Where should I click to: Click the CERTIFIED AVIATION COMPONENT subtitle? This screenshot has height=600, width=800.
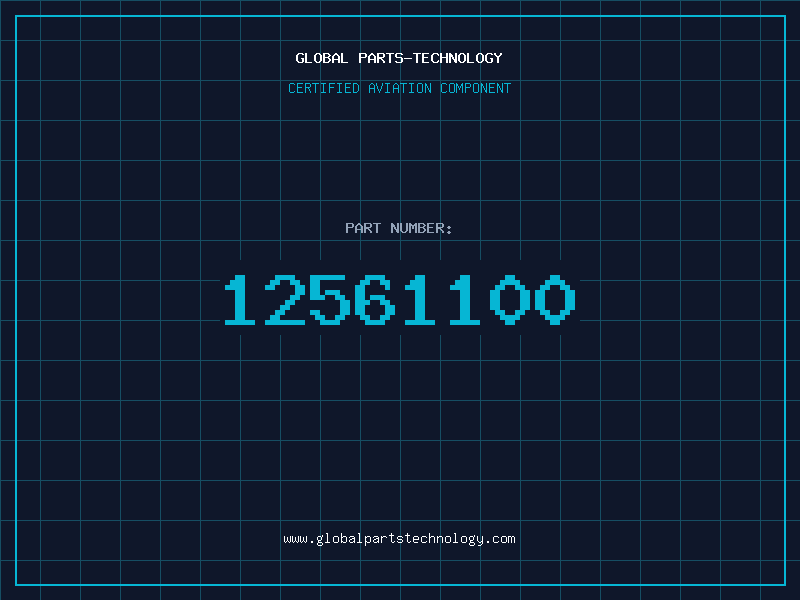coord(399,88)
